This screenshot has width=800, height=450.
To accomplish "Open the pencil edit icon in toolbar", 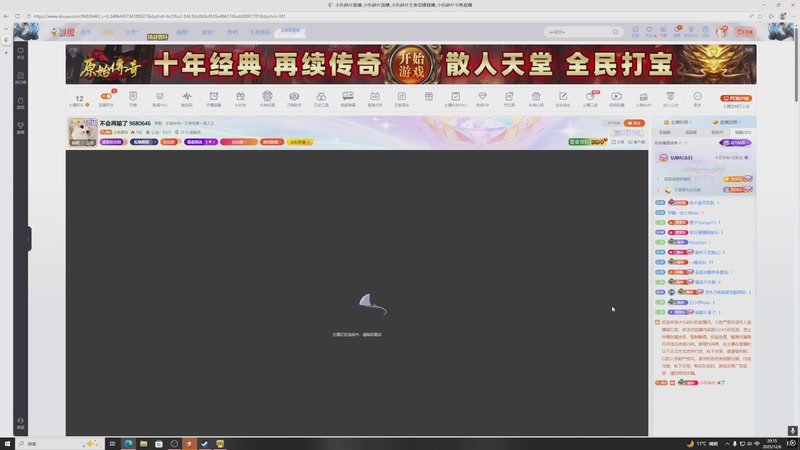I will tap(563, 96).
